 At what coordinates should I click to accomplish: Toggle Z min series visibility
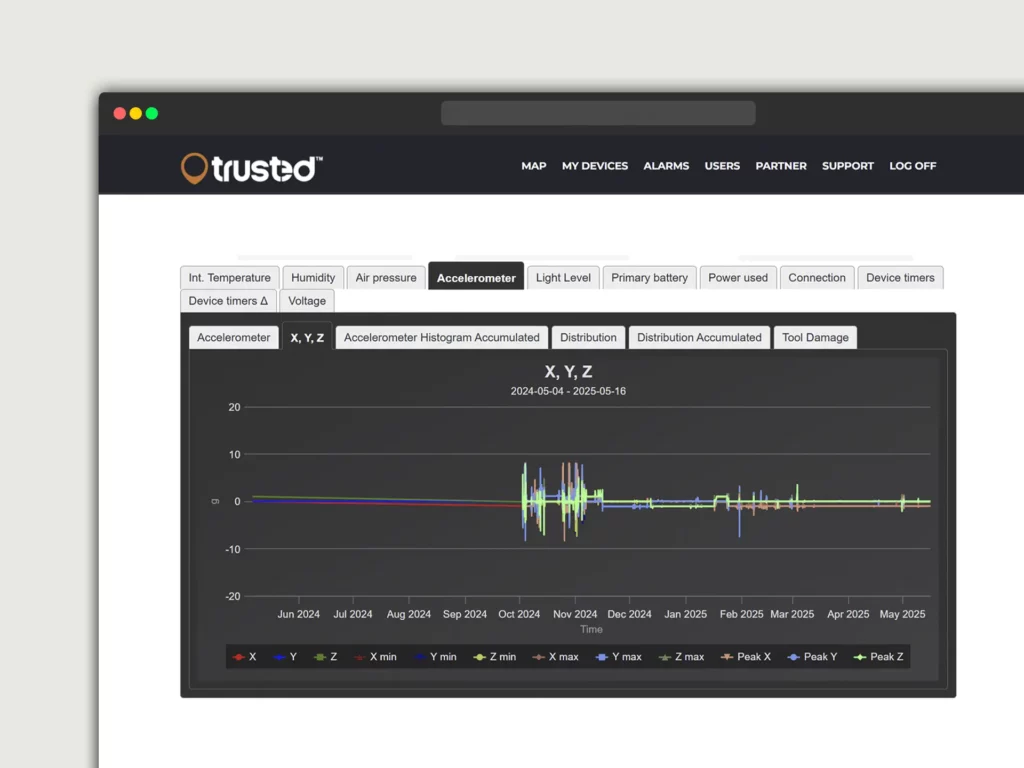pos(495,657)
